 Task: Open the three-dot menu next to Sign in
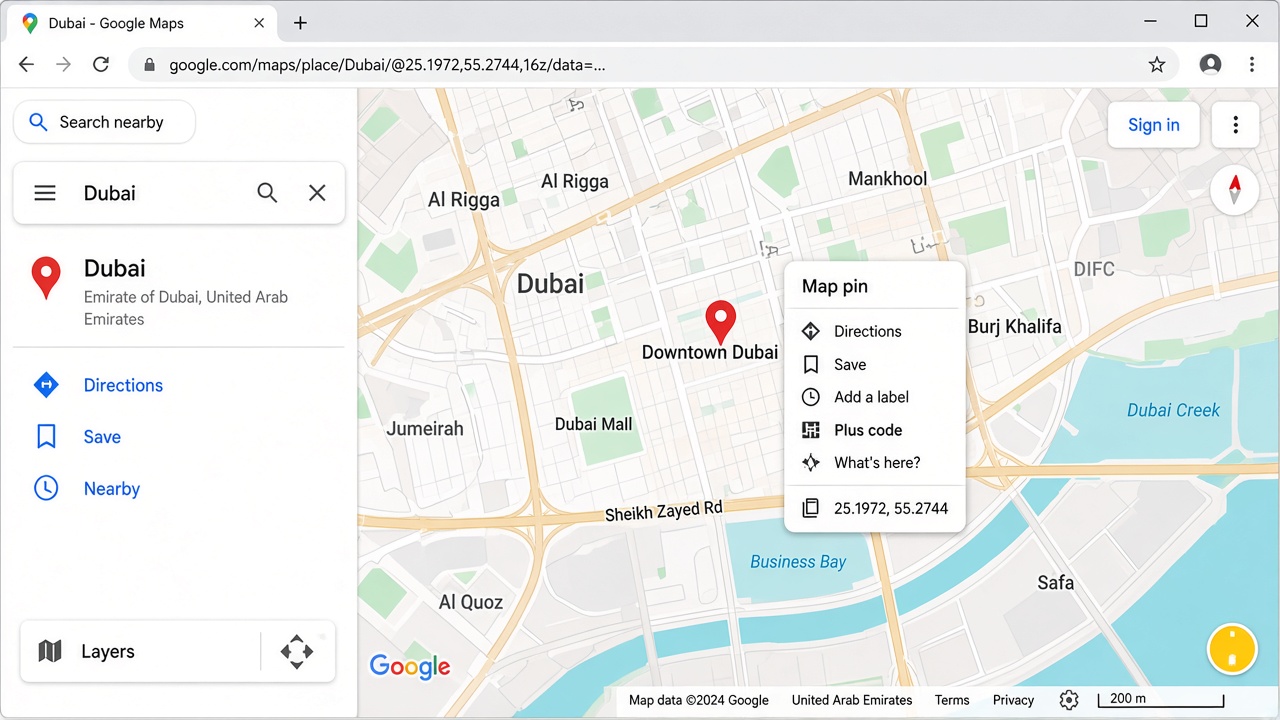click(1236, 125)
